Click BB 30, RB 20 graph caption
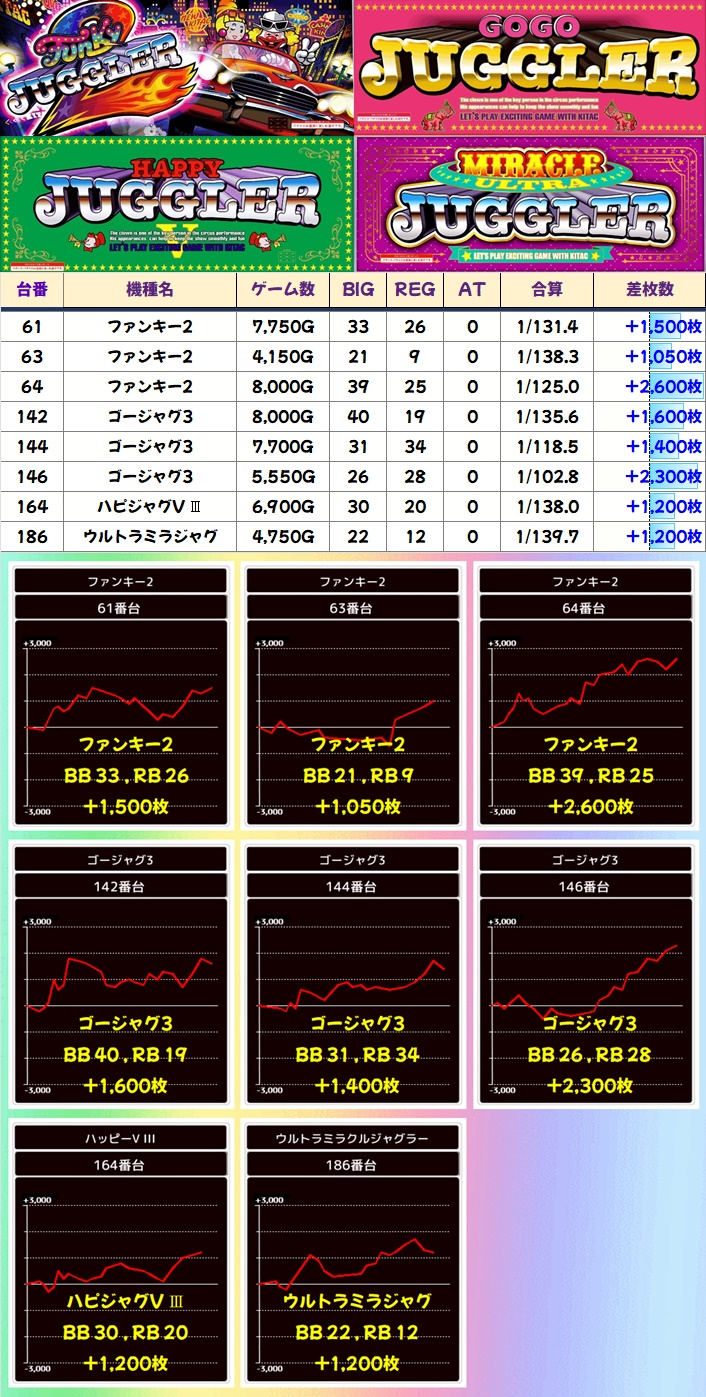The height and width of the screenshot is (1397, 706). tap(125, 1333)
